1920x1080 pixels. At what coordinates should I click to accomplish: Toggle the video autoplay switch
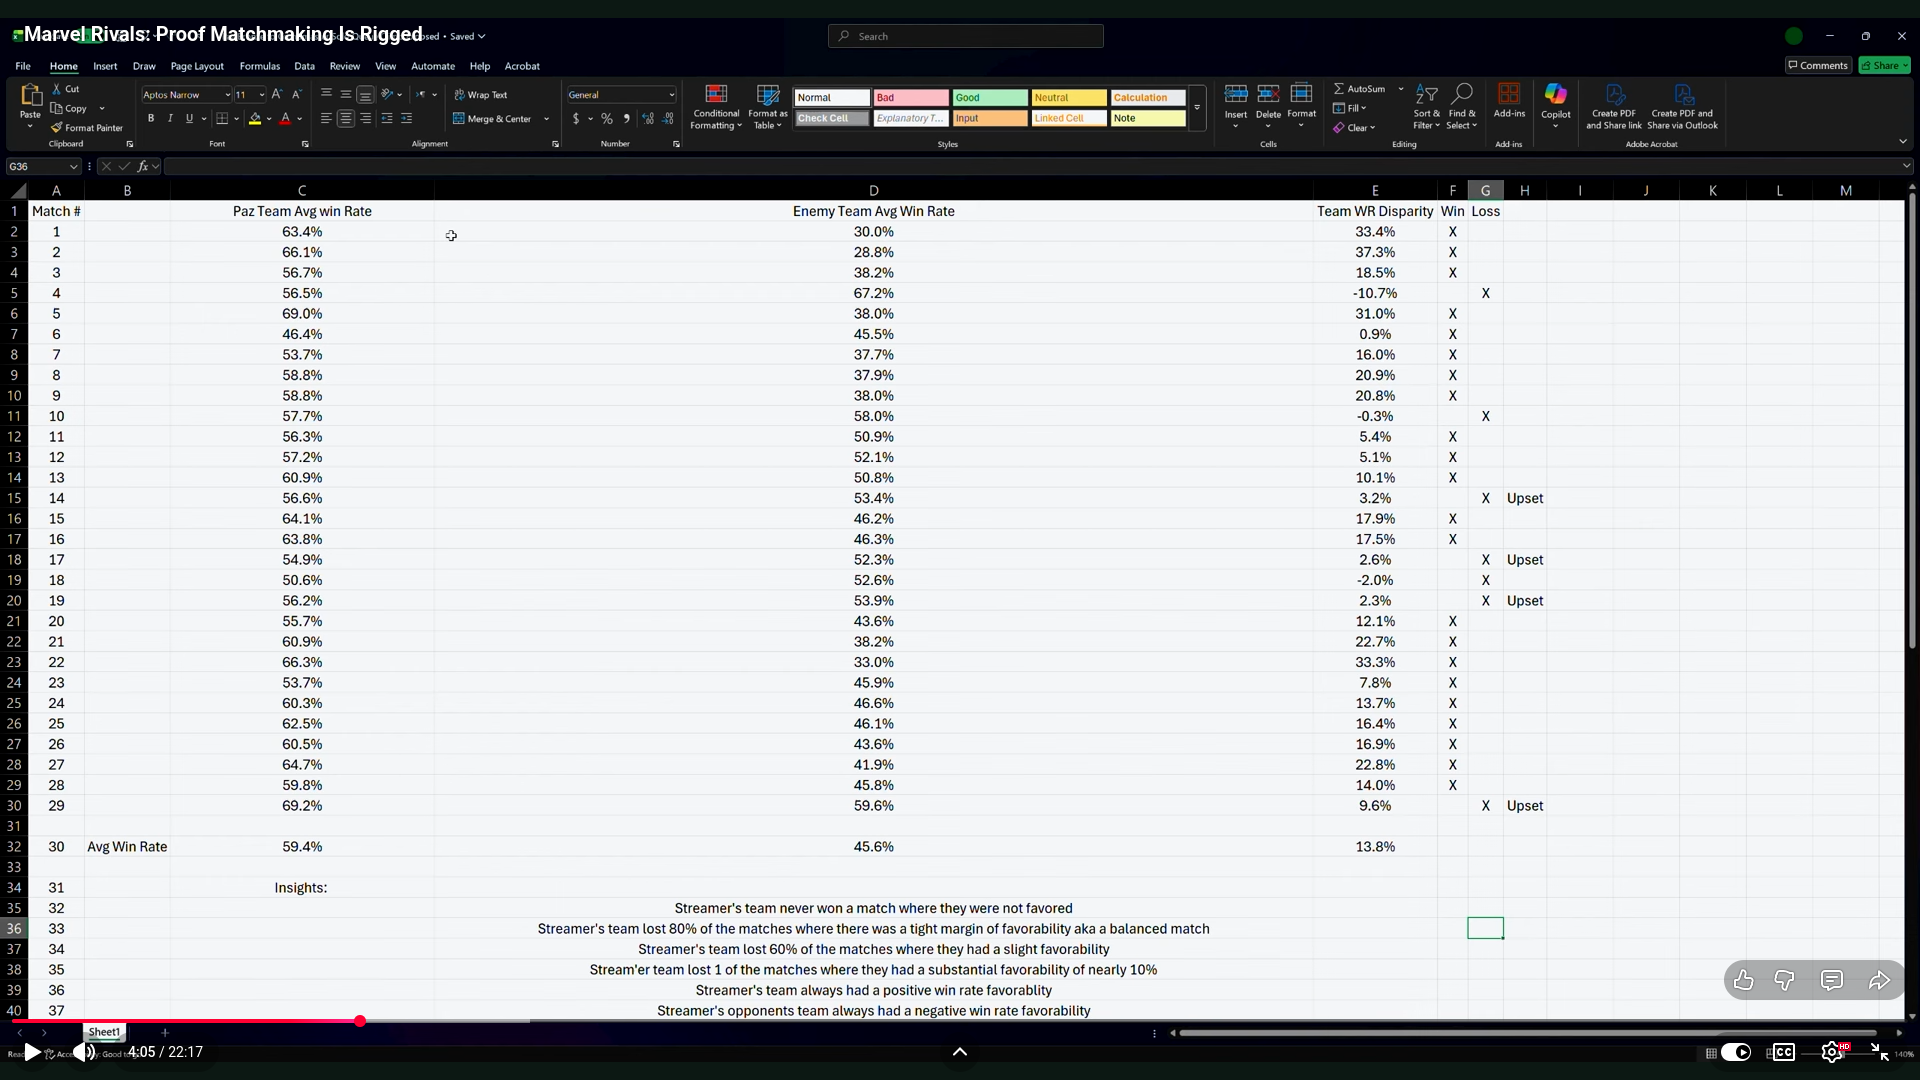[x=1737, y=1052]
